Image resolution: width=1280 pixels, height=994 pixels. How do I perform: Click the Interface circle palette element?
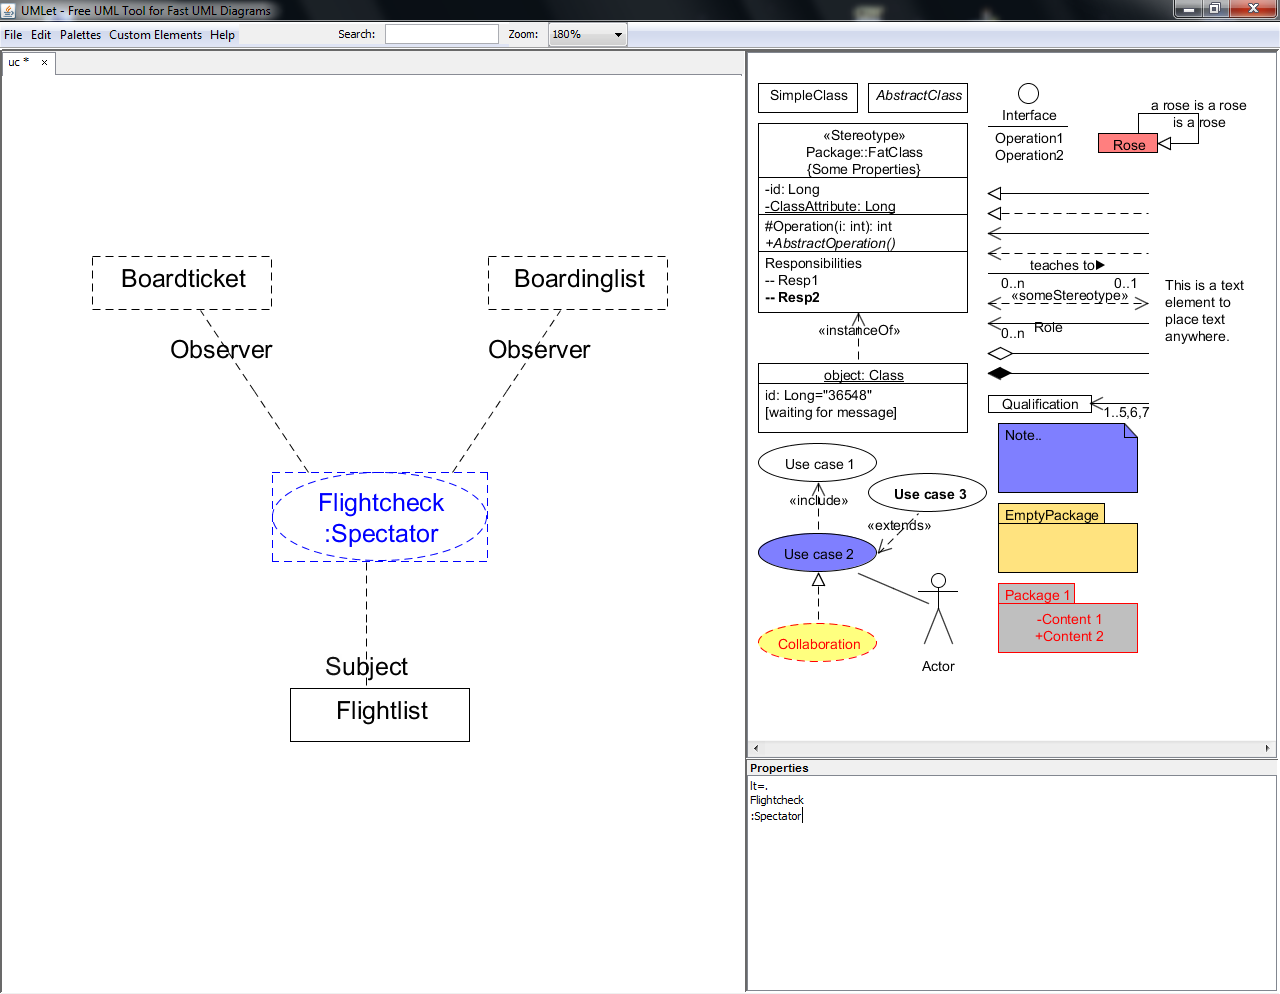pos(1028,94)
